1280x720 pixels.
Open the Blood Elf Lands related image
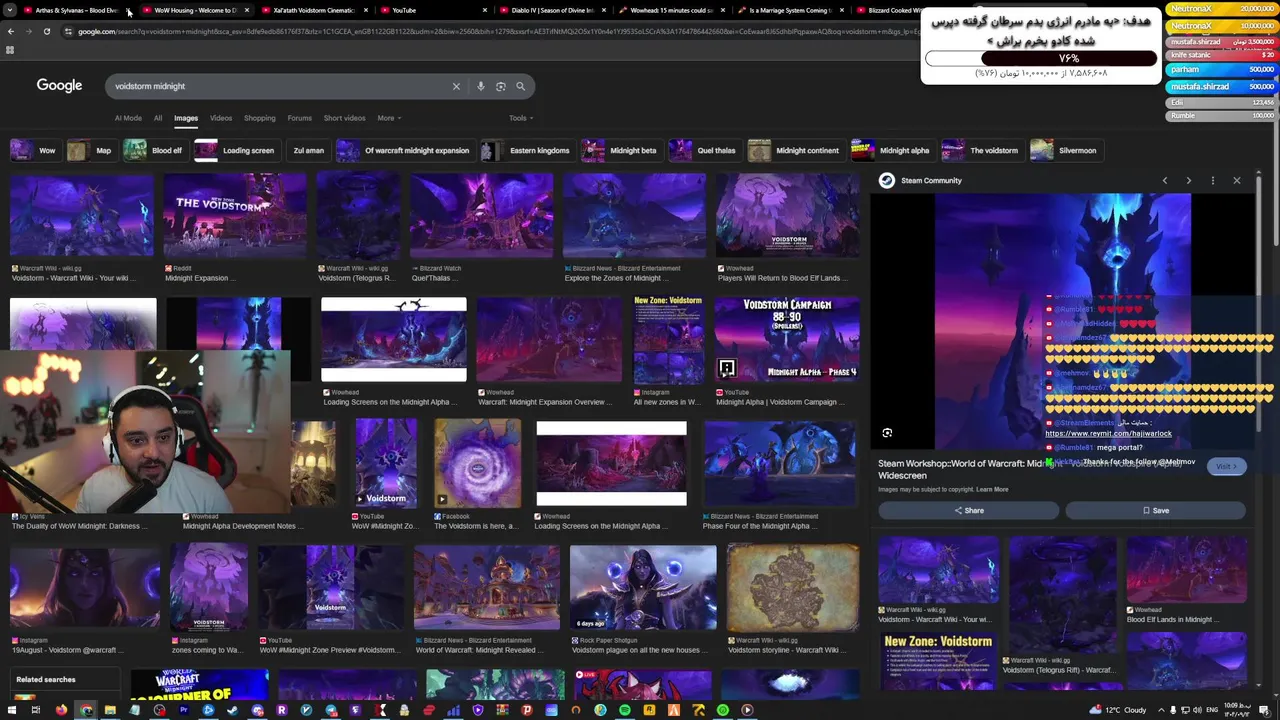1186,570
